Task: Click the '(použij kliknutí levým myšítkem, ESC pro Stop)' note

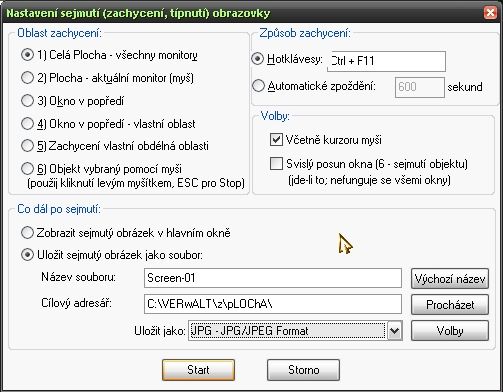Action: click(136, 183)
